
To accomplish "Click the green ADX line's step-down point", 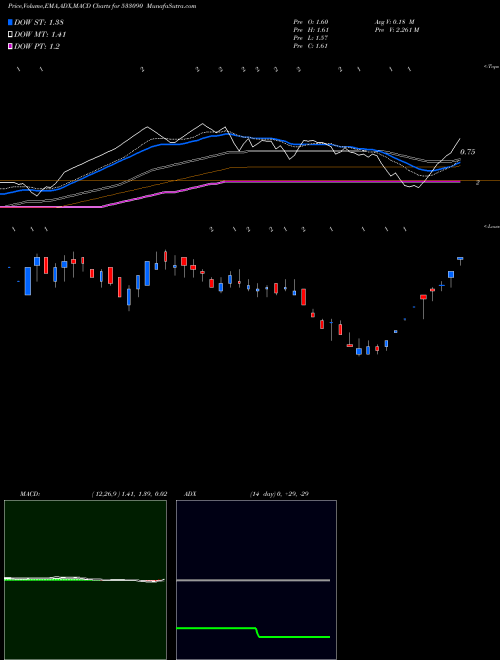I will click(258, 633).
